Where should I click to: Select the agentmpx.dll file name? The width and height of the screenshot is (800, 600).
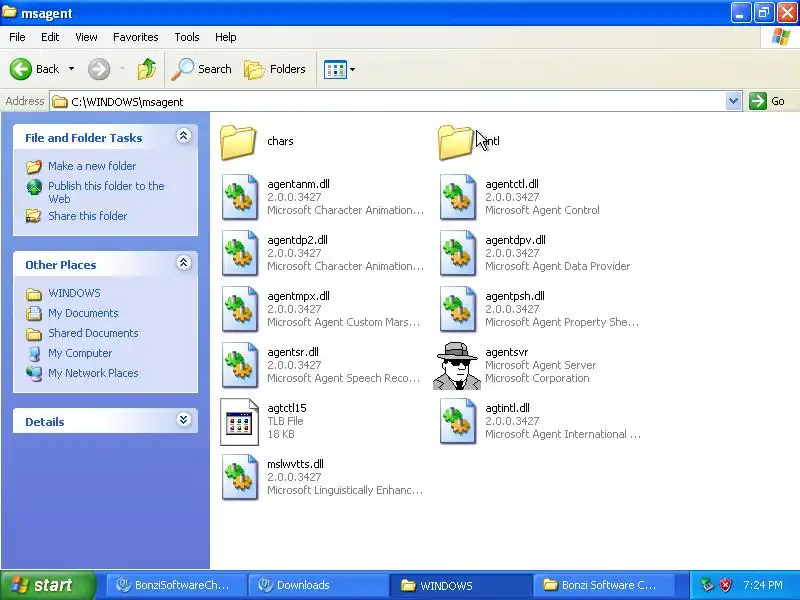click(x=298, y=296)
